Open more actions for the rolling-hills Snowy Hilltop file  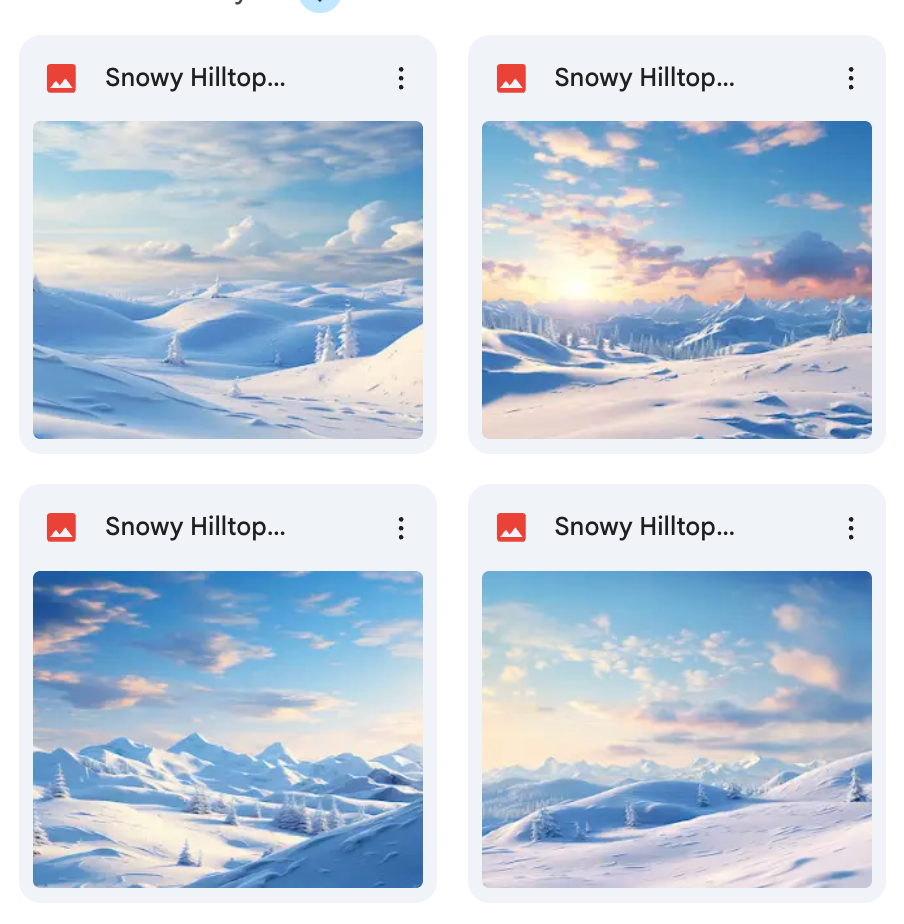(x=401, y=78)
